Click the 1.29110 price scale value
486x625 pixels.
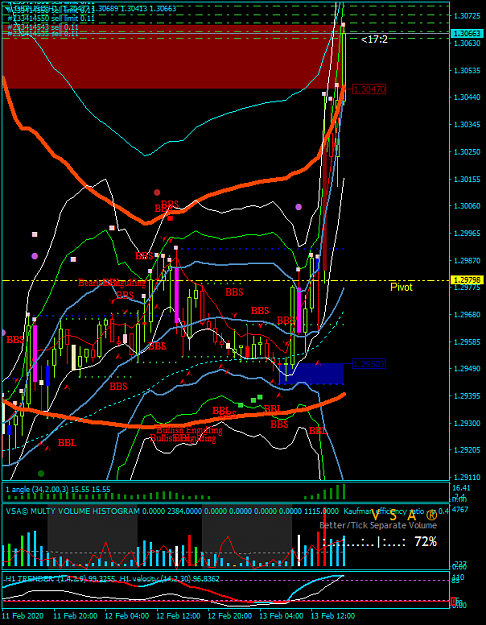coord(467,477)
